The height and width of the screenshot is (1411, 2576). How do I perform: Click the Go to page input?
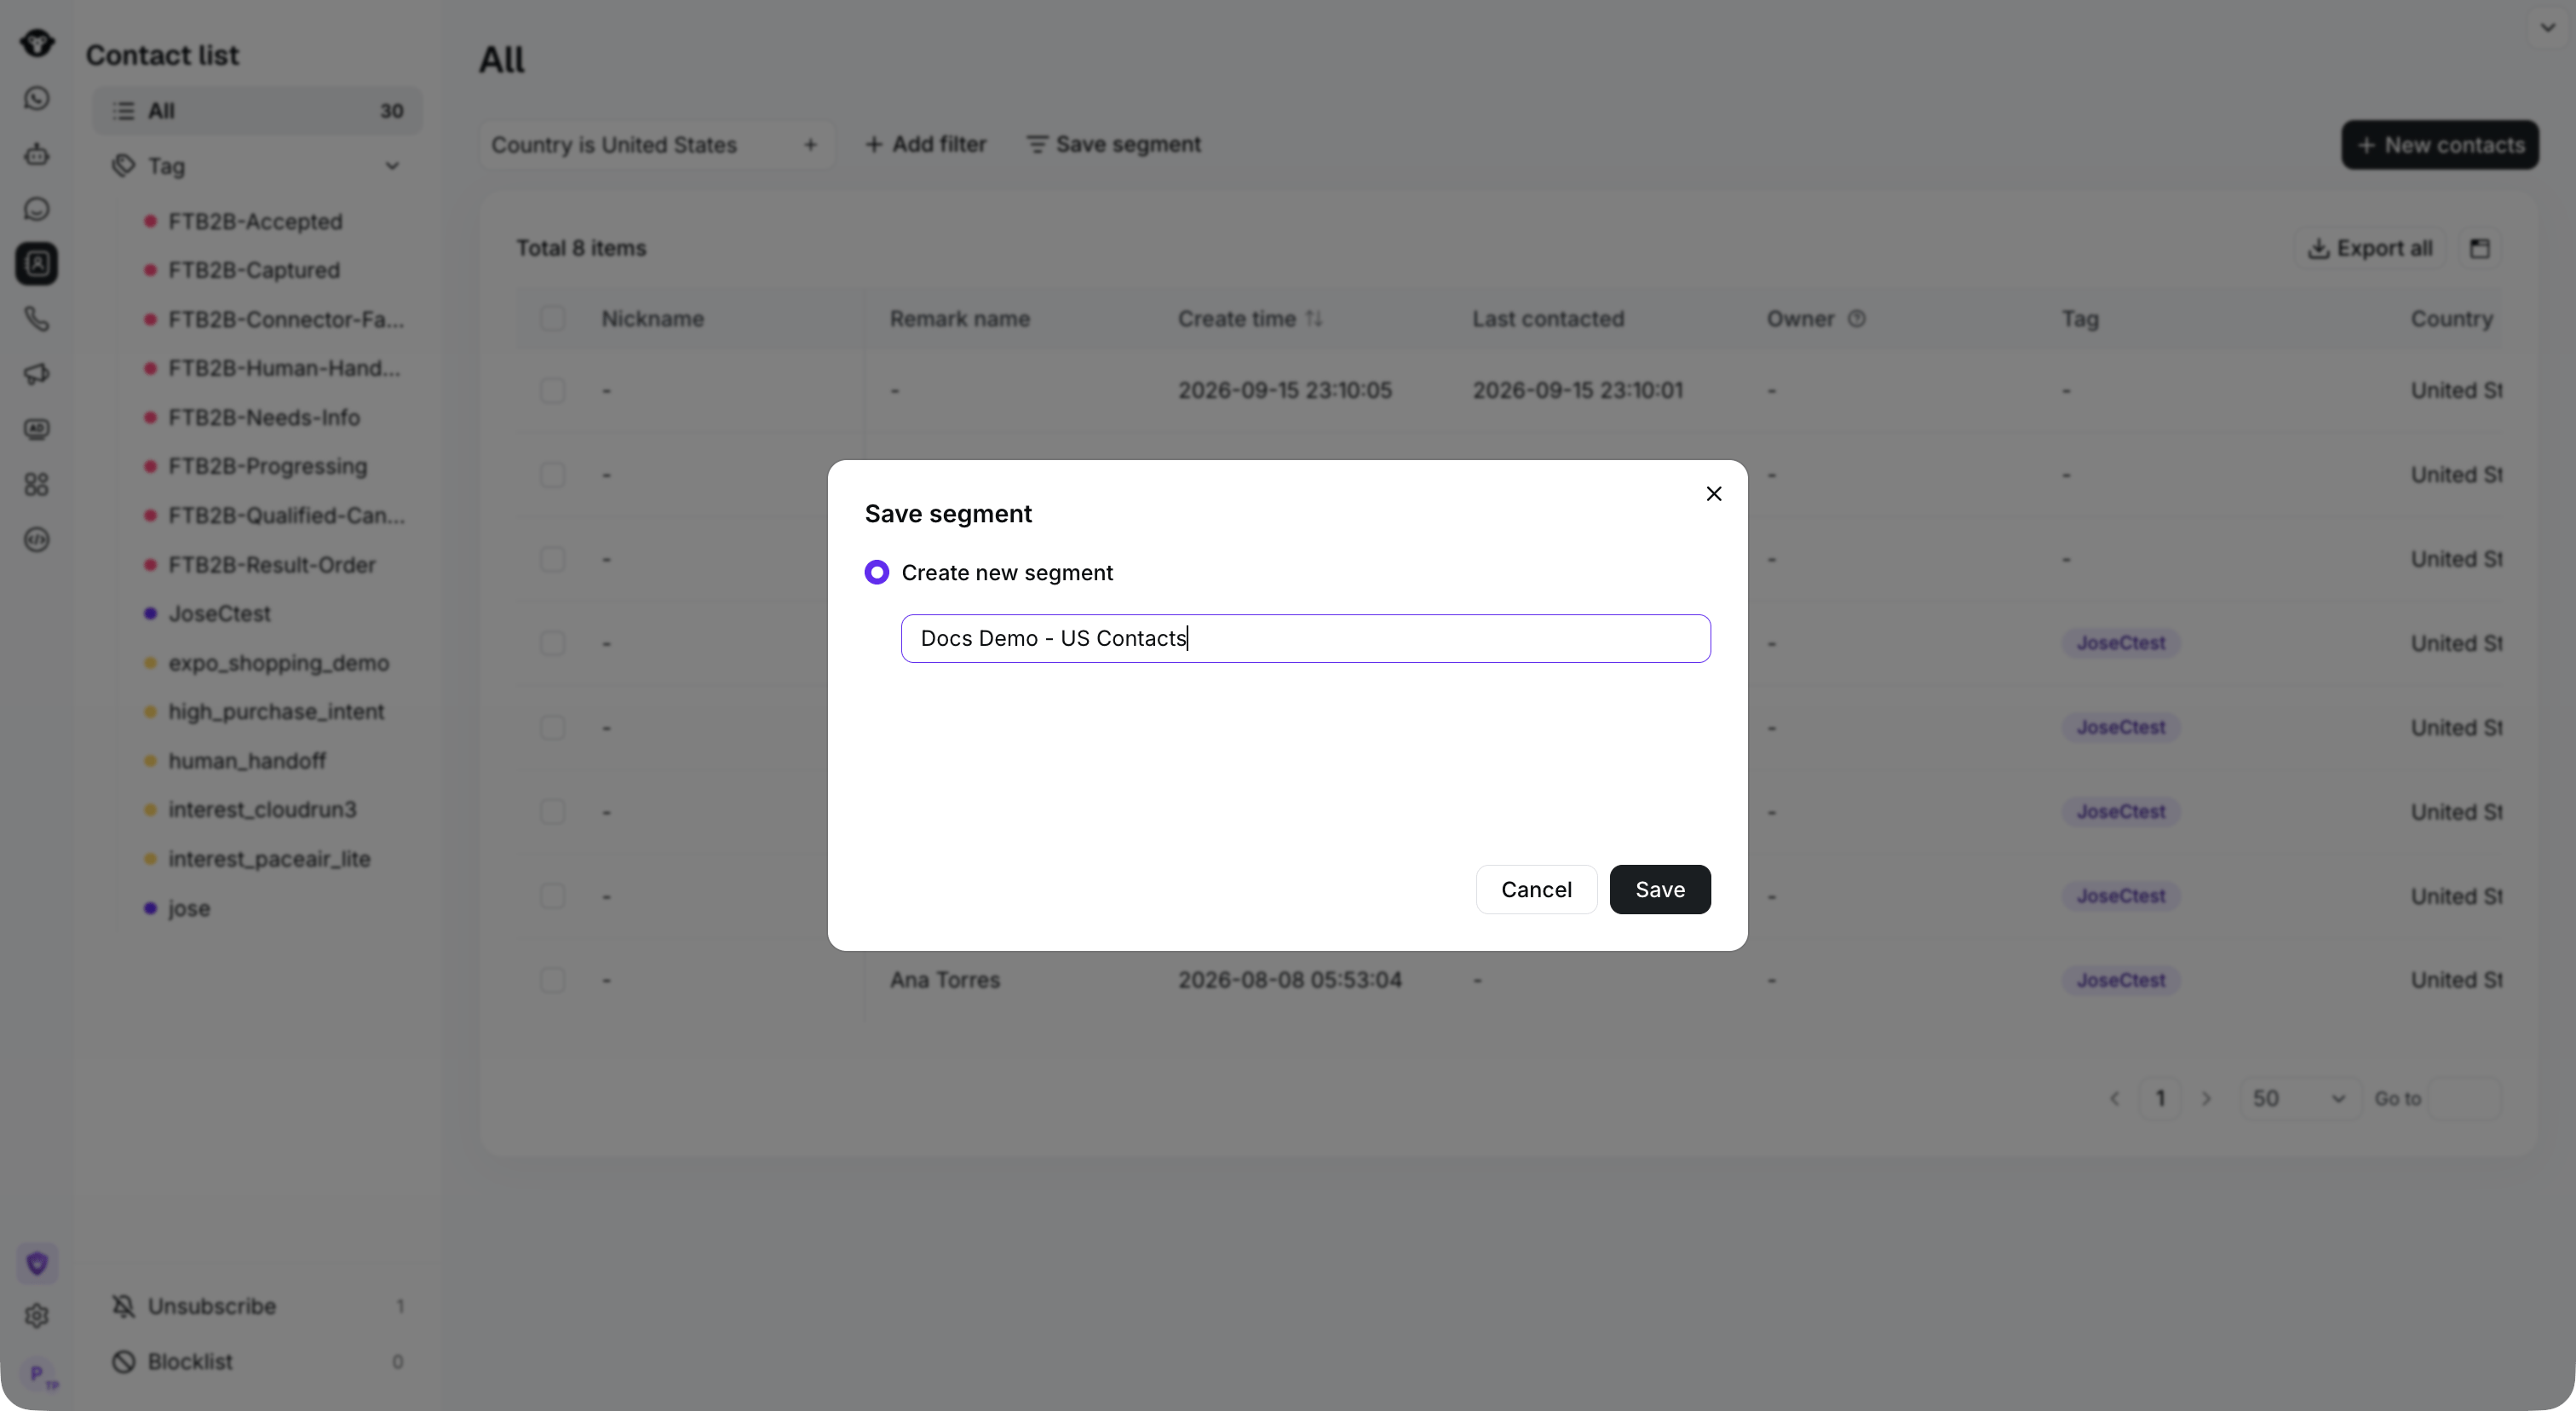[2465, 1099]
